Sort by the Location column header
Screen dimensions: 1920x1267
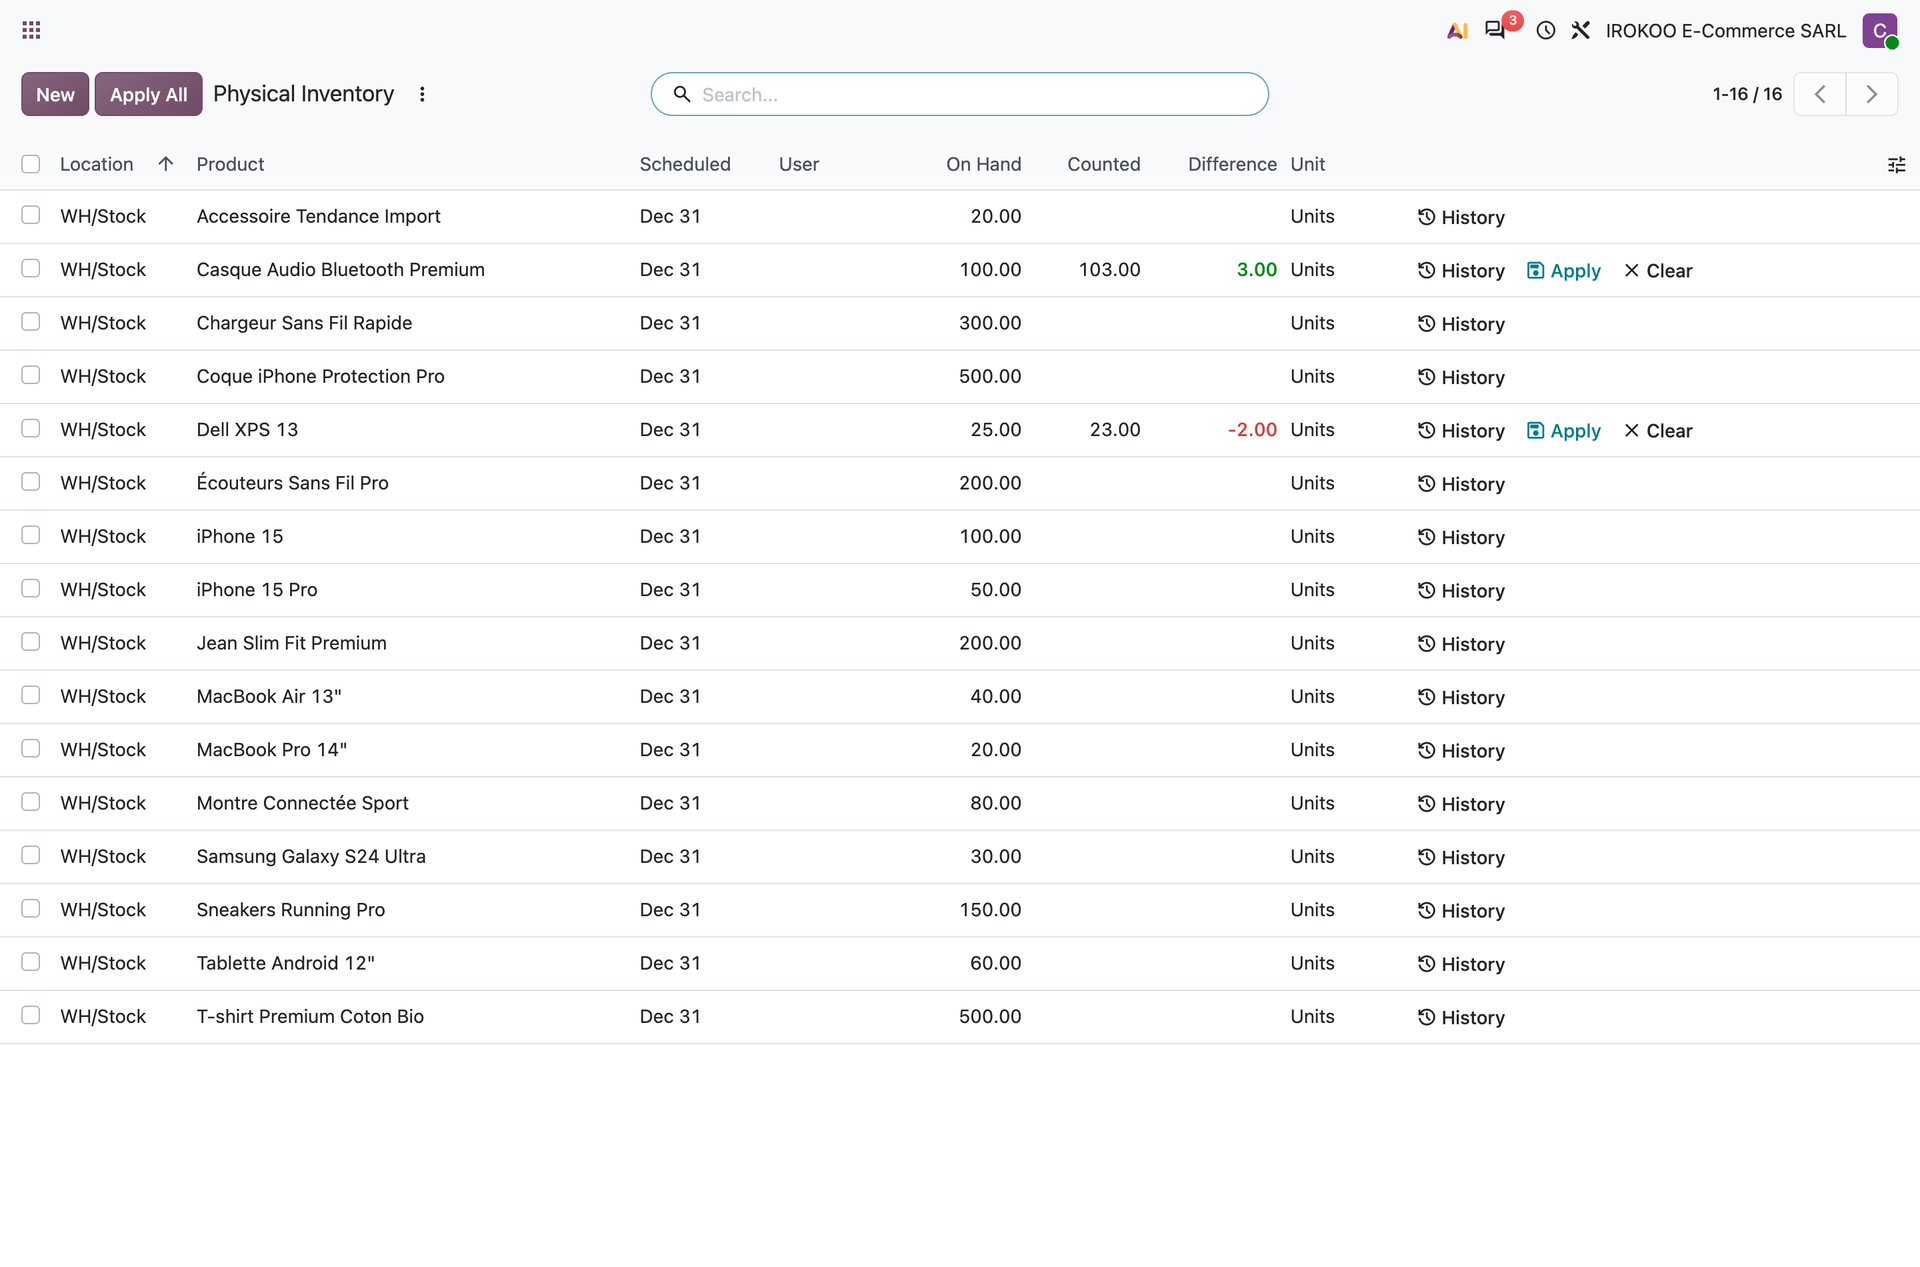97,164
